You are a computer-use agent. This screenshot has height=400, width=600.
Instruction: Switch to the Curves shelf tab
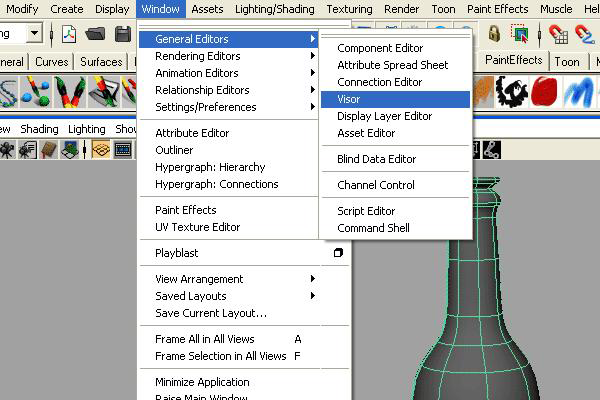[52, 62]
